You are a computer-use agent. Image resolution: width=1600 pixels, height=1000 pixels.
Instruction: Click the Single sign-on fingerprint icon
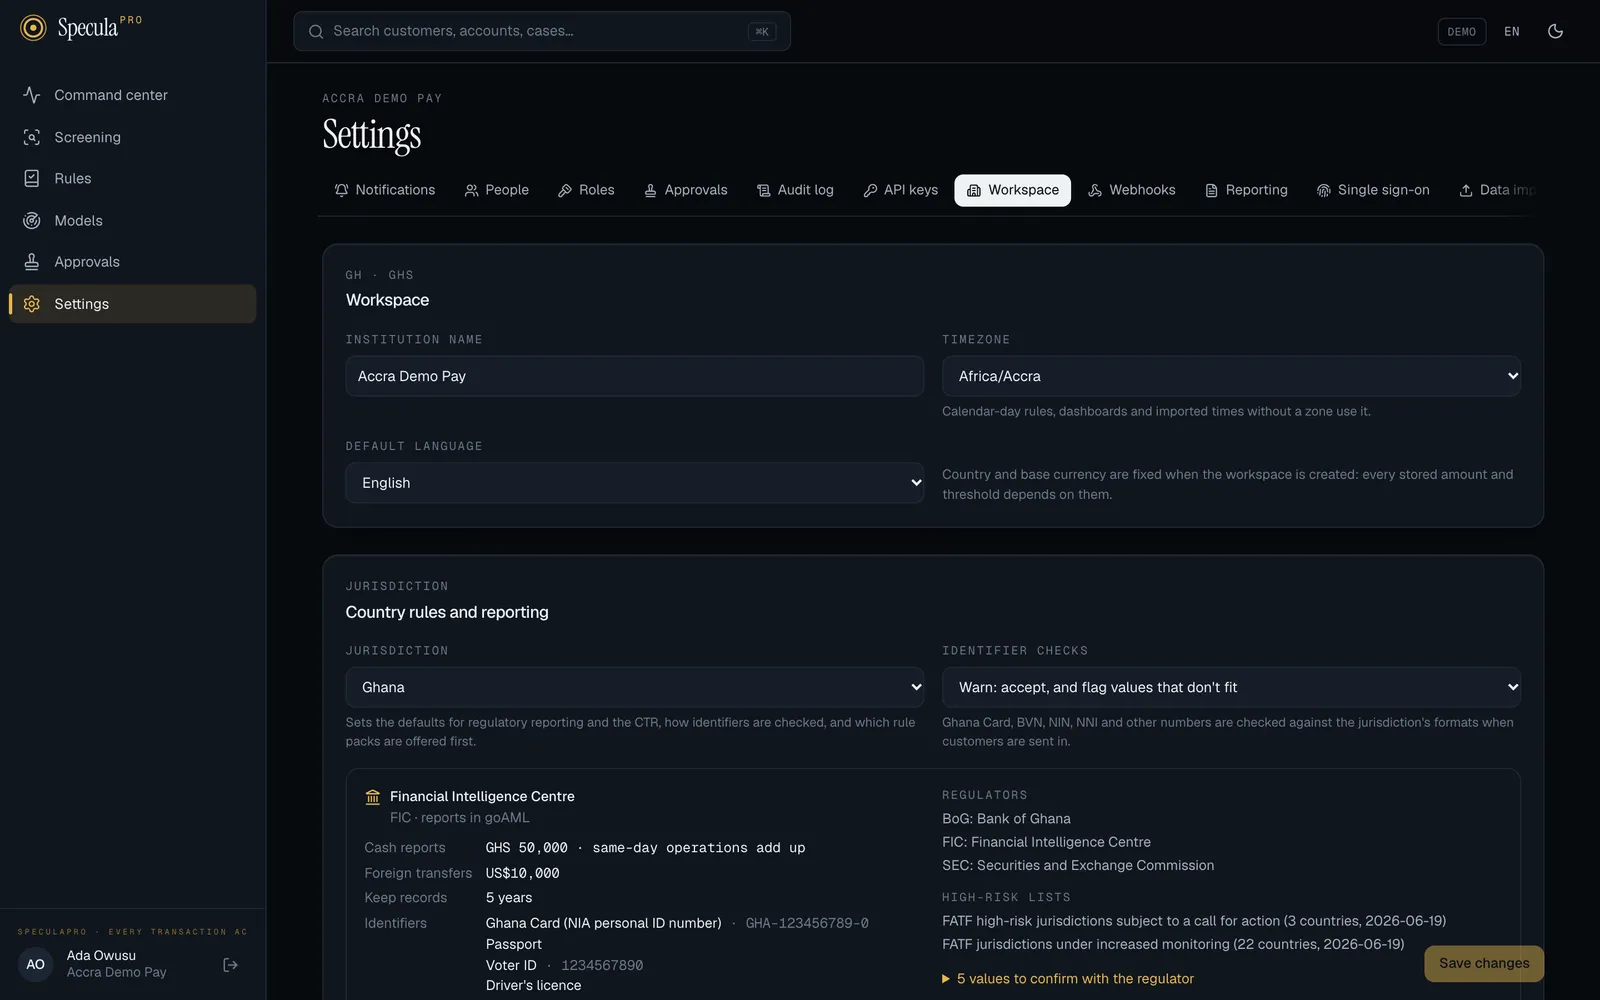click(x=1324, y=190)
